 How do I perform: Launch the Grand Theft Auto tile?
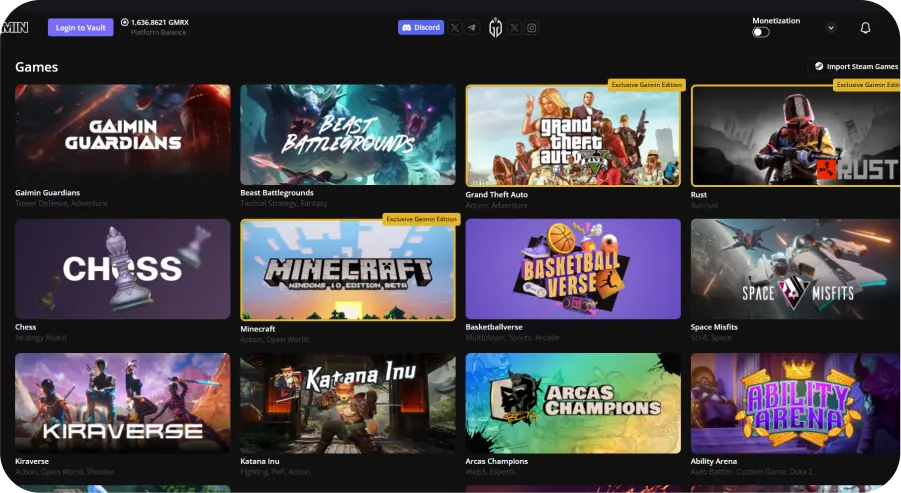[x=573, y=136]
